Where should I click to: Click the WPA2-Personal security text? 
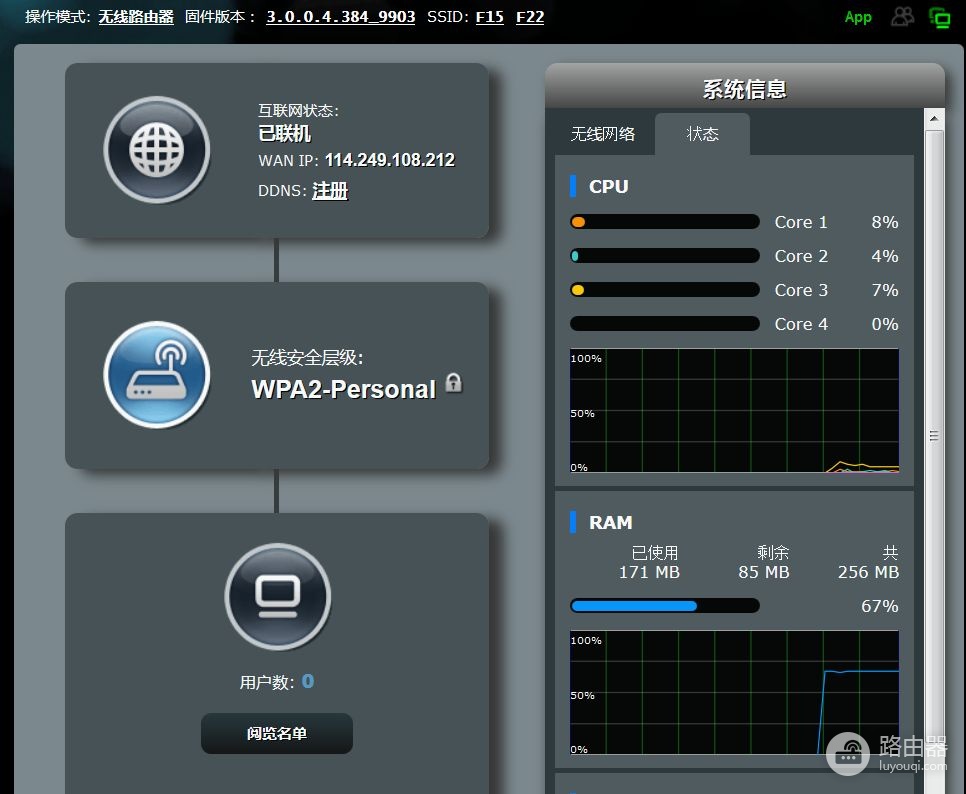[343, 389]
